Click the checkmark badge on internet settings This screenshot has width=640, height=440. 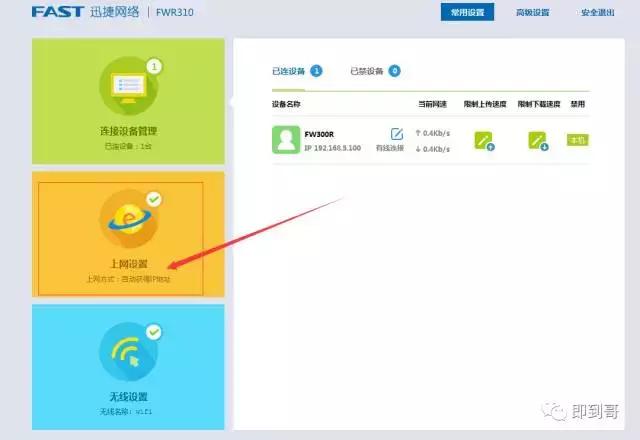154,199
